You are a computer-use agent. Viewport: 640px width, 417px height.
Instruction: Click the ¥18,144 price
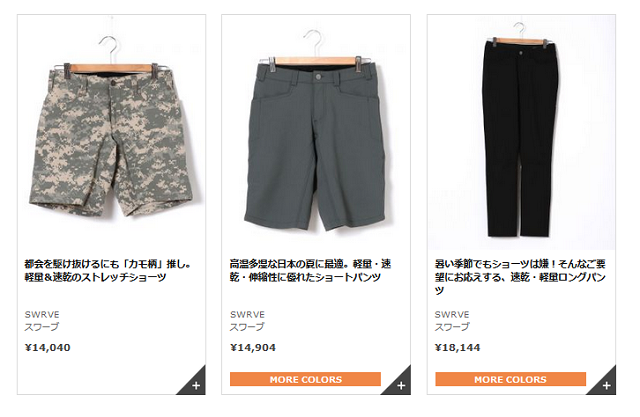(x=458, y=348)
